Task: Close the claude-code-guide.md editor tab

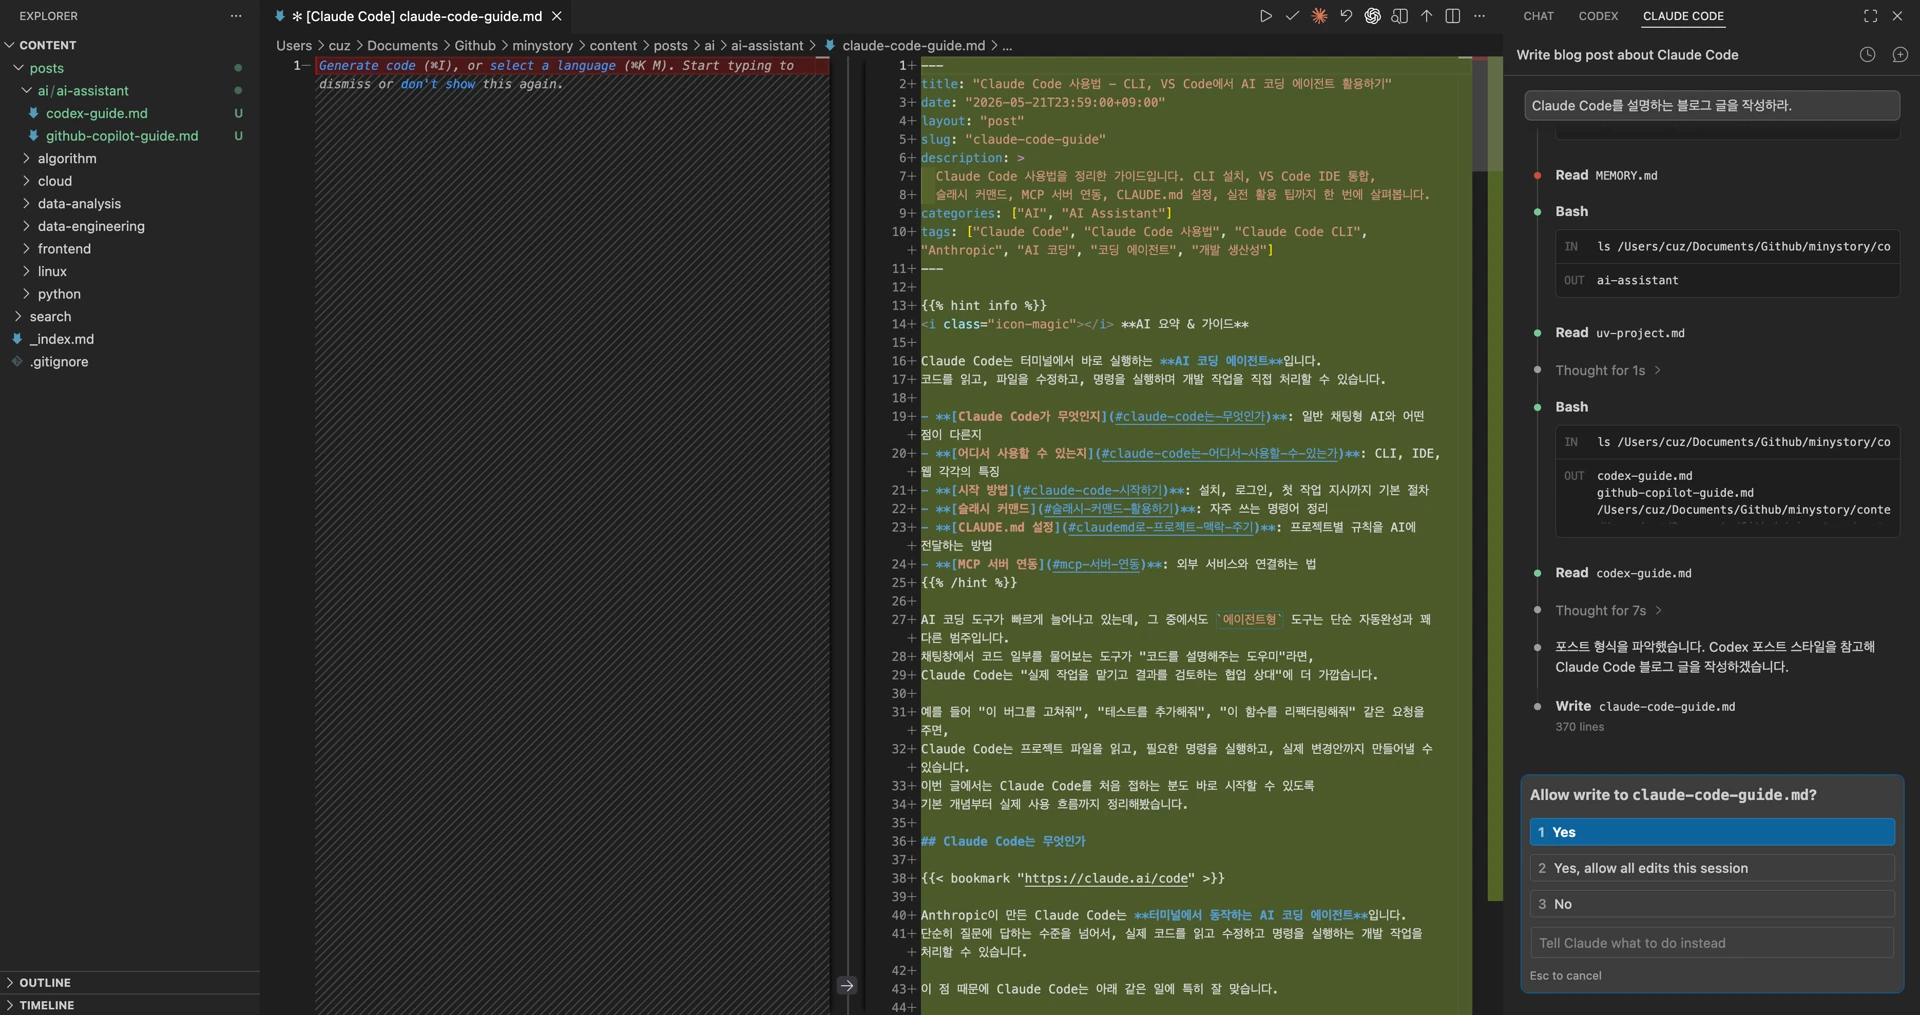Action: pyautogui.click(x=557, y=16)
